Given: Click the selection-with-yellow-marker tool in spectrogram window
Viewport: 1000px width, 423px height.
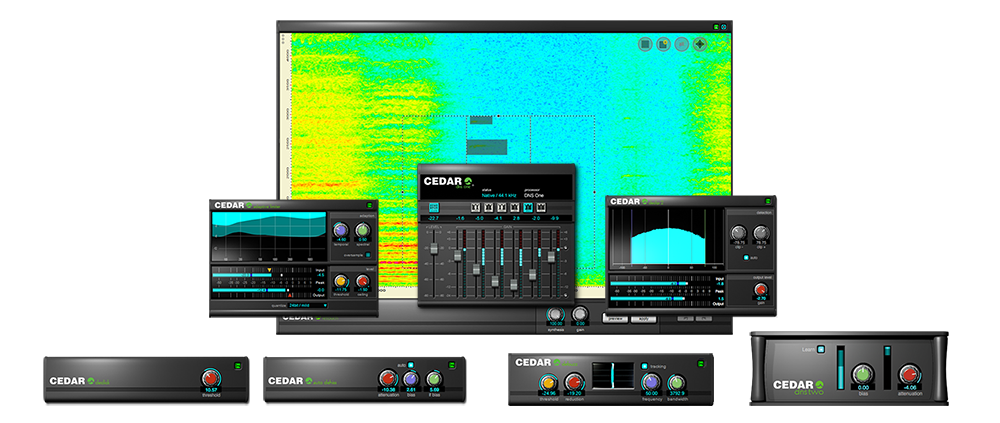Looking at the screenshot, I should (663, 44).
